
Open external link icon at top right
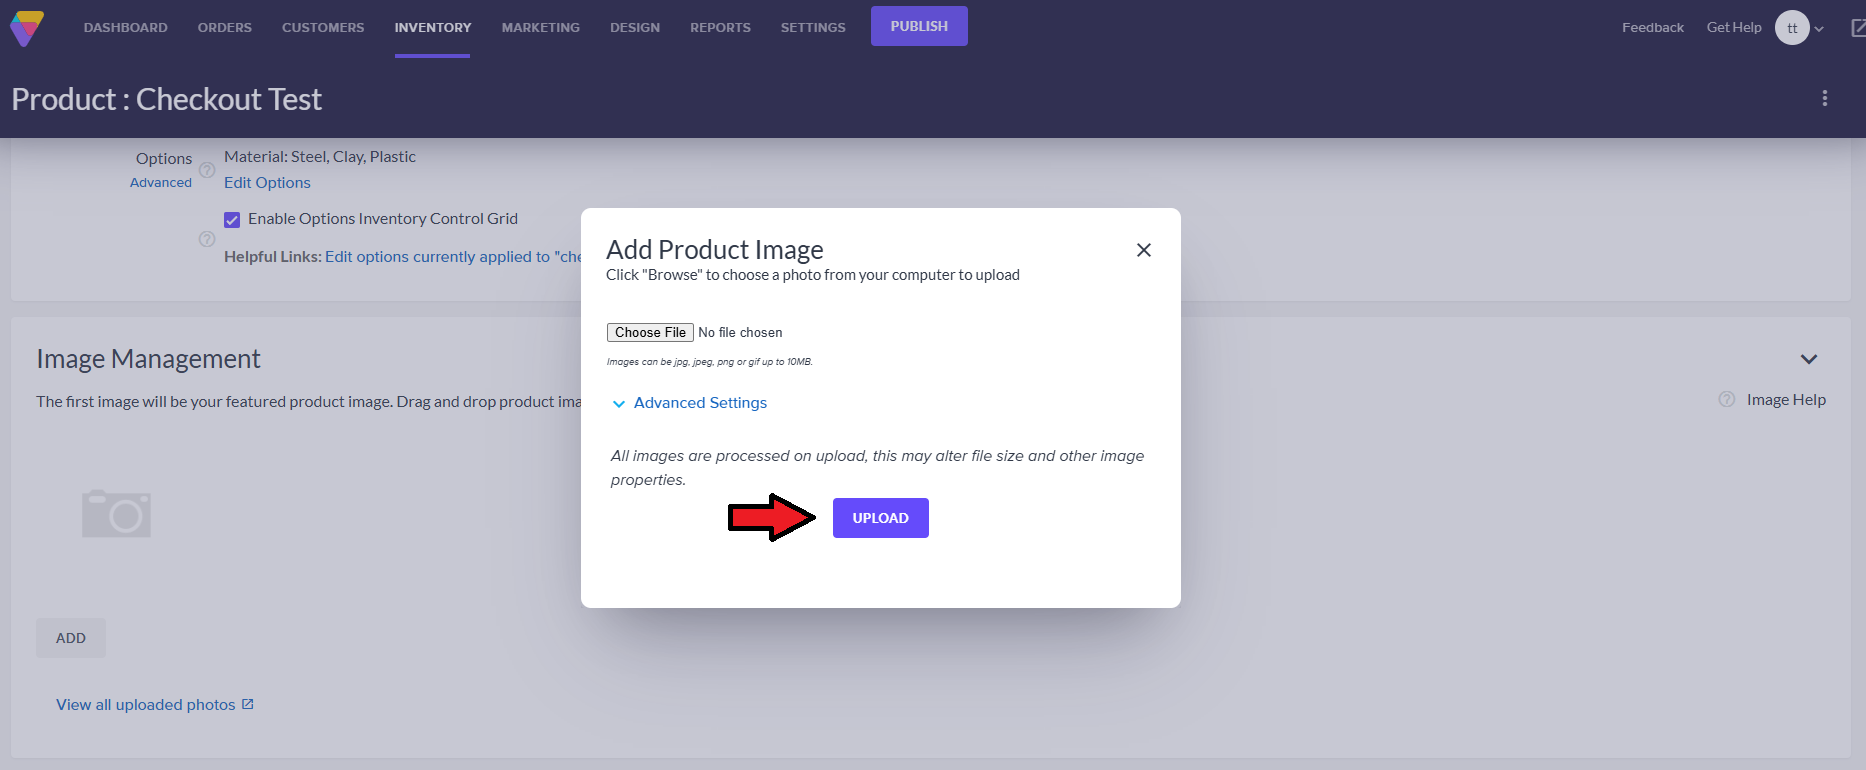point(1857,28)
